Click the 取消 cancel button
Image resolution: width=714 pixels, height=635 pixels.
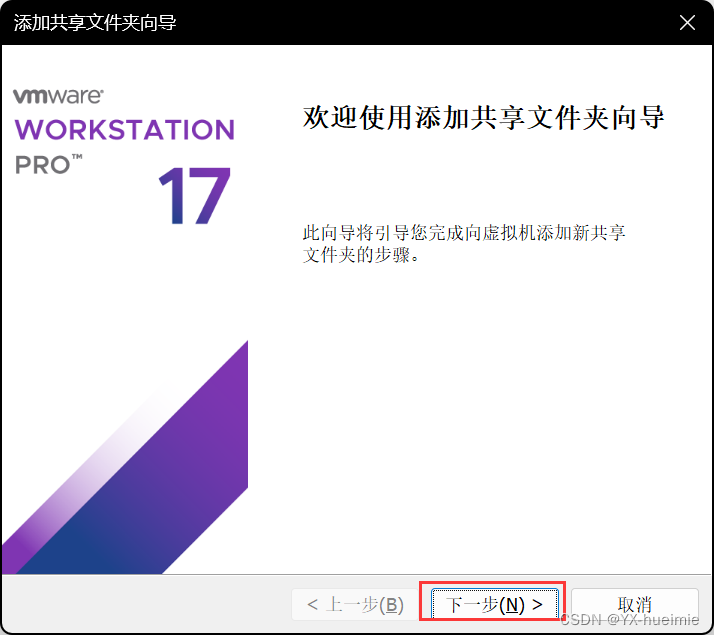(x=635, y=604)
